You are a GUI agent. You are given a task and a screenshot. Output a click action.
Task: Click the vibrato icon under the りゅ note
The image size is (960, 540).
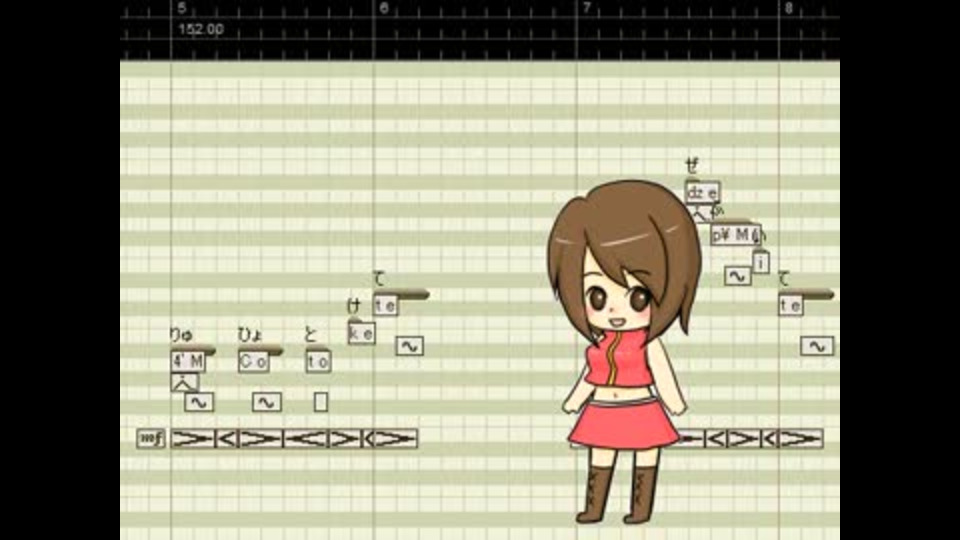click(199, 402)
